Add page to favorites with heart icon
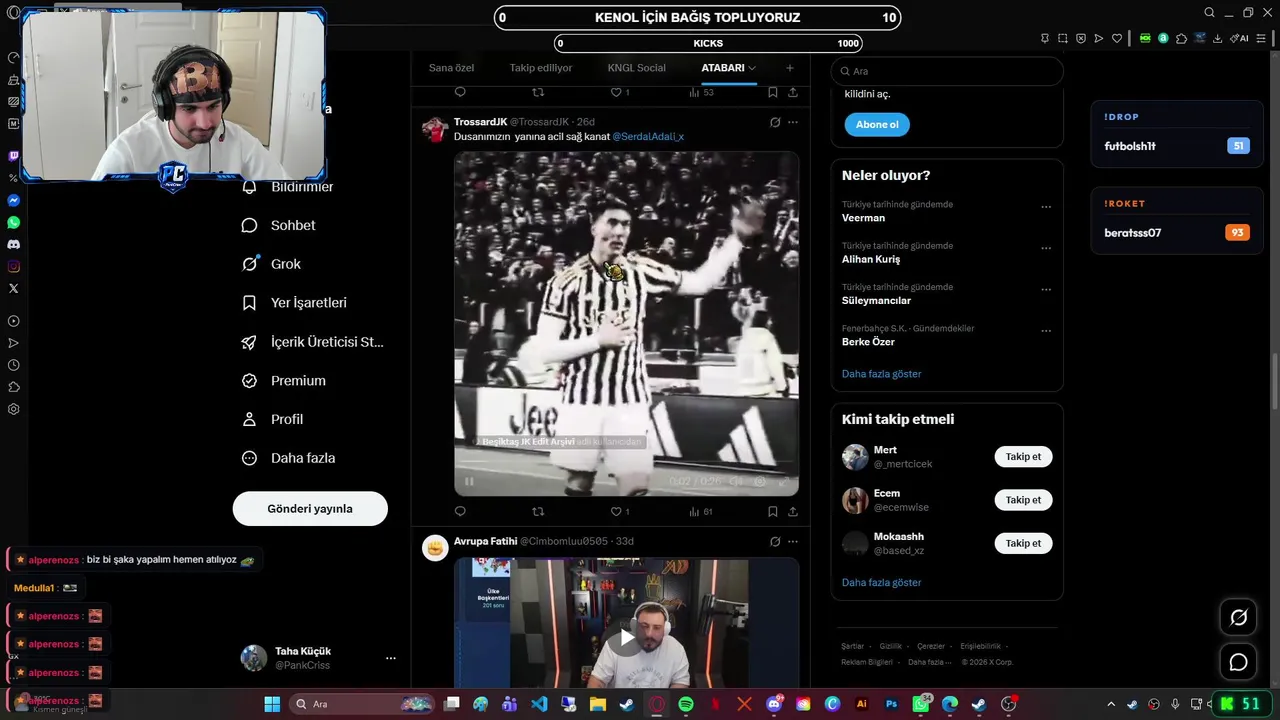The image size is (1280, 720). coord(1117,38)
